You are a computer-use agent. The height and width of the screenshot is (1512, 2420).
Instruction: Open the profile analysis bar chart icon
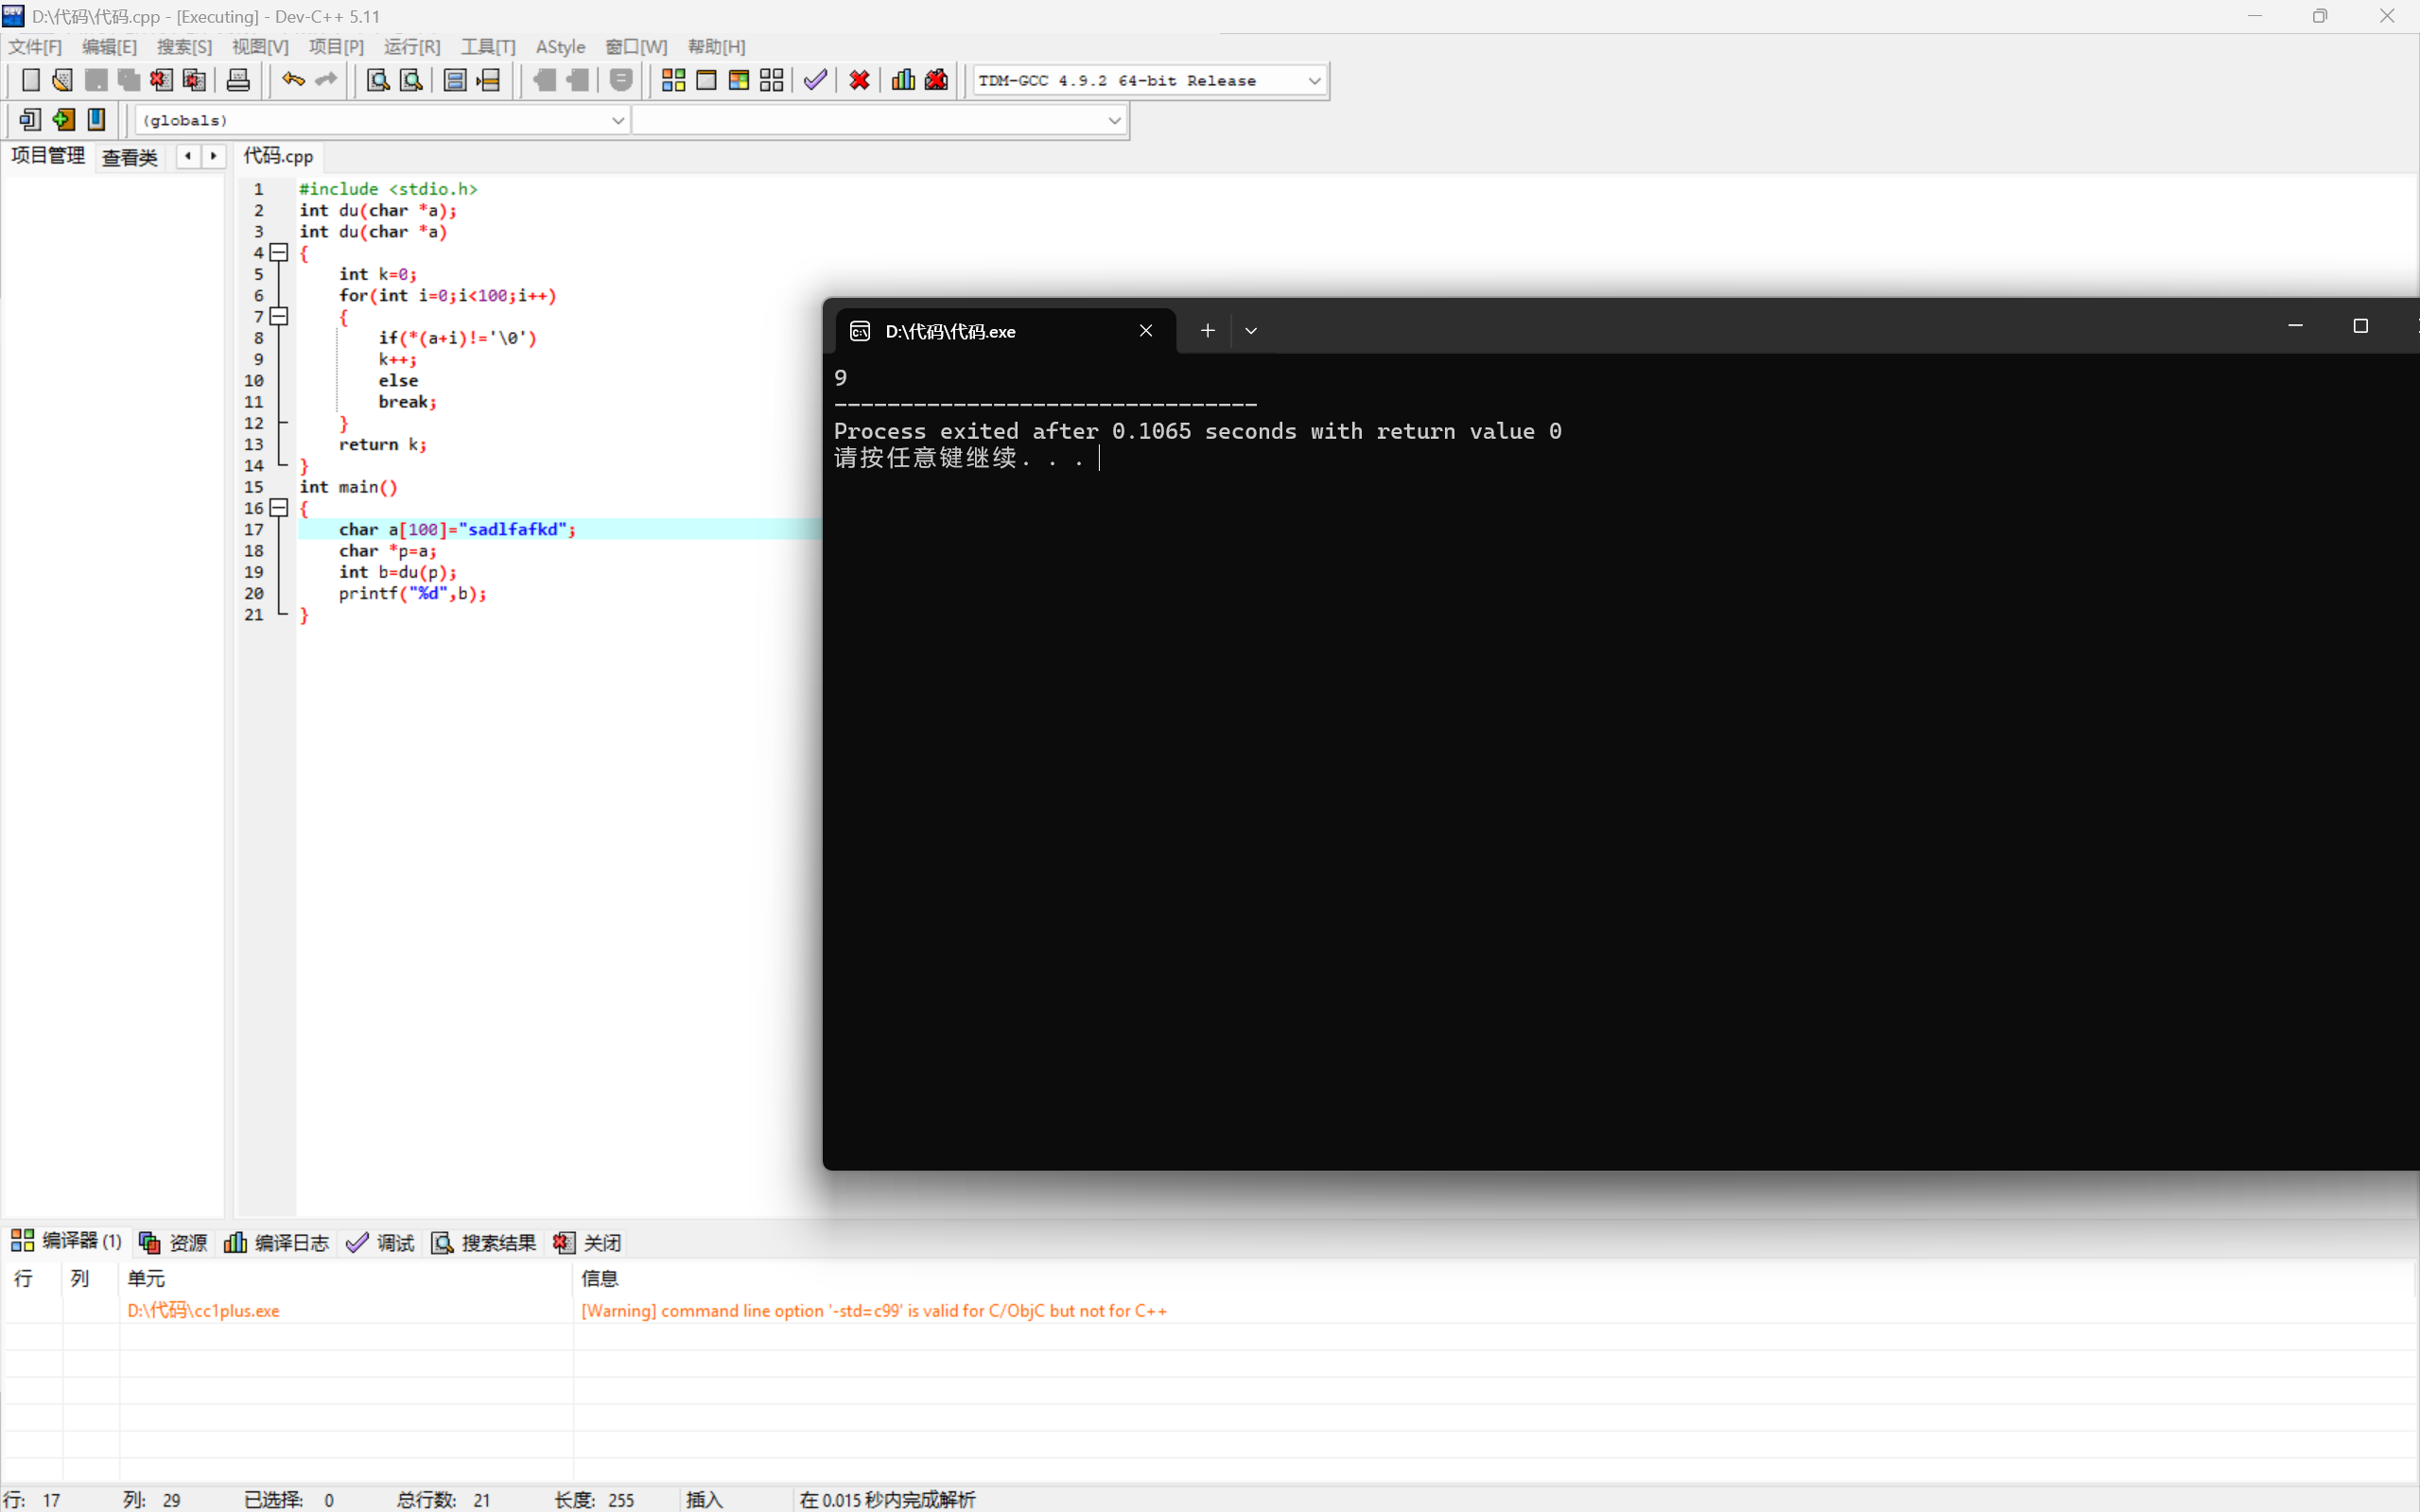903,80
